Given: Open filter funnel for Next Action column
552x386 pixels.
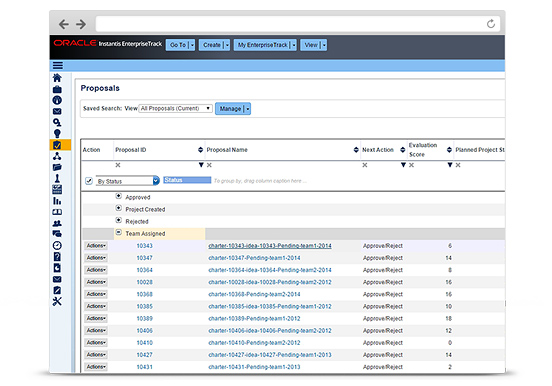Looking at the screenshot, I should (403, 165).
